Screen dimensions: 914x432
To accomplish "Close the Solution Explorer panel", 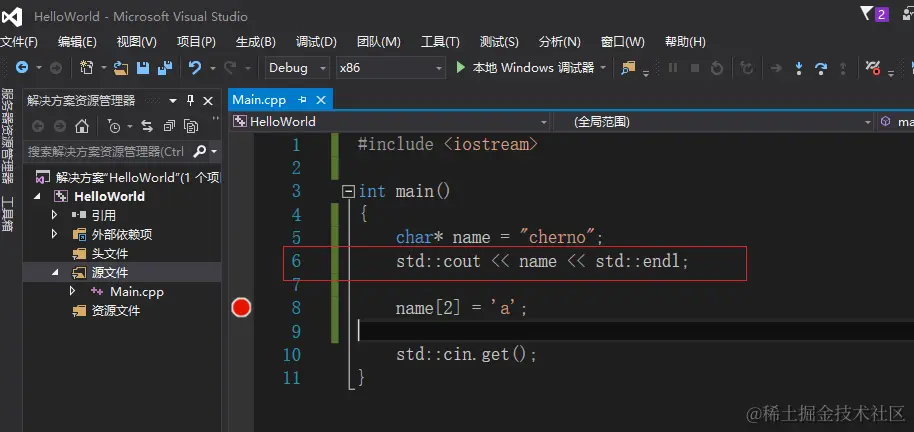I will pos(208,101).
